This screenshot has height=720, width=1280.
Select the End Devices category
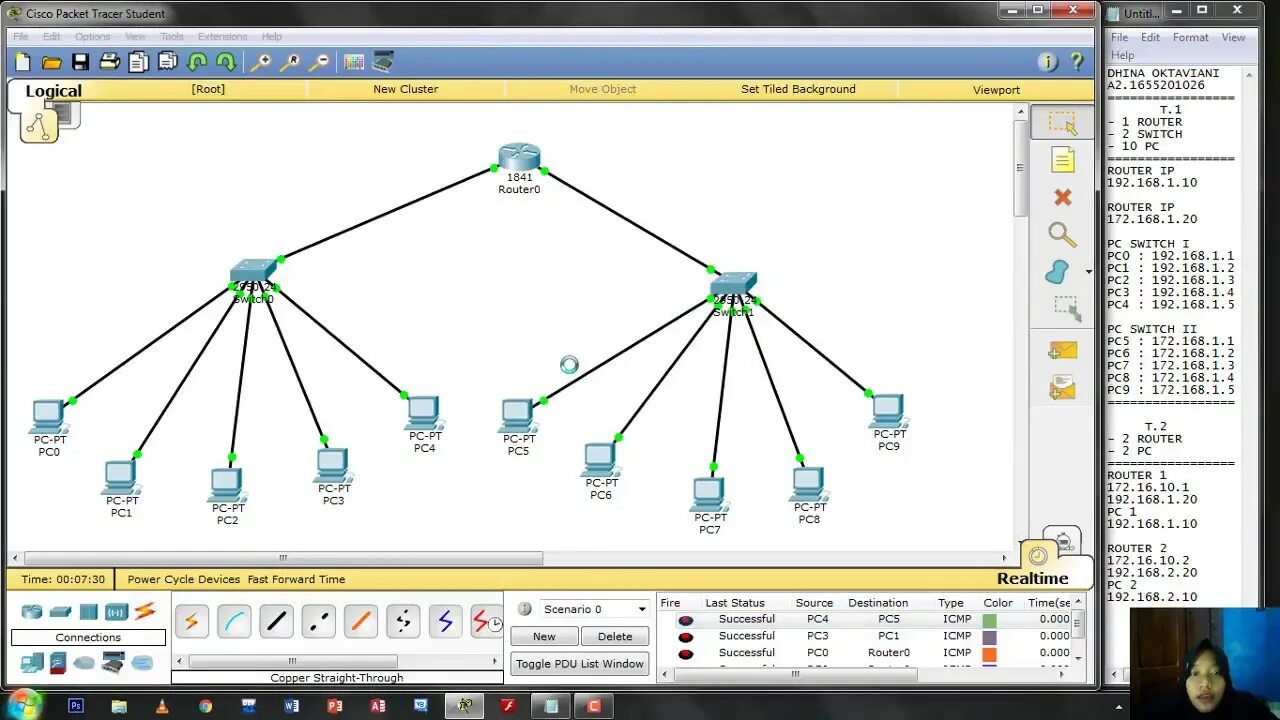(x=32, y=662)
